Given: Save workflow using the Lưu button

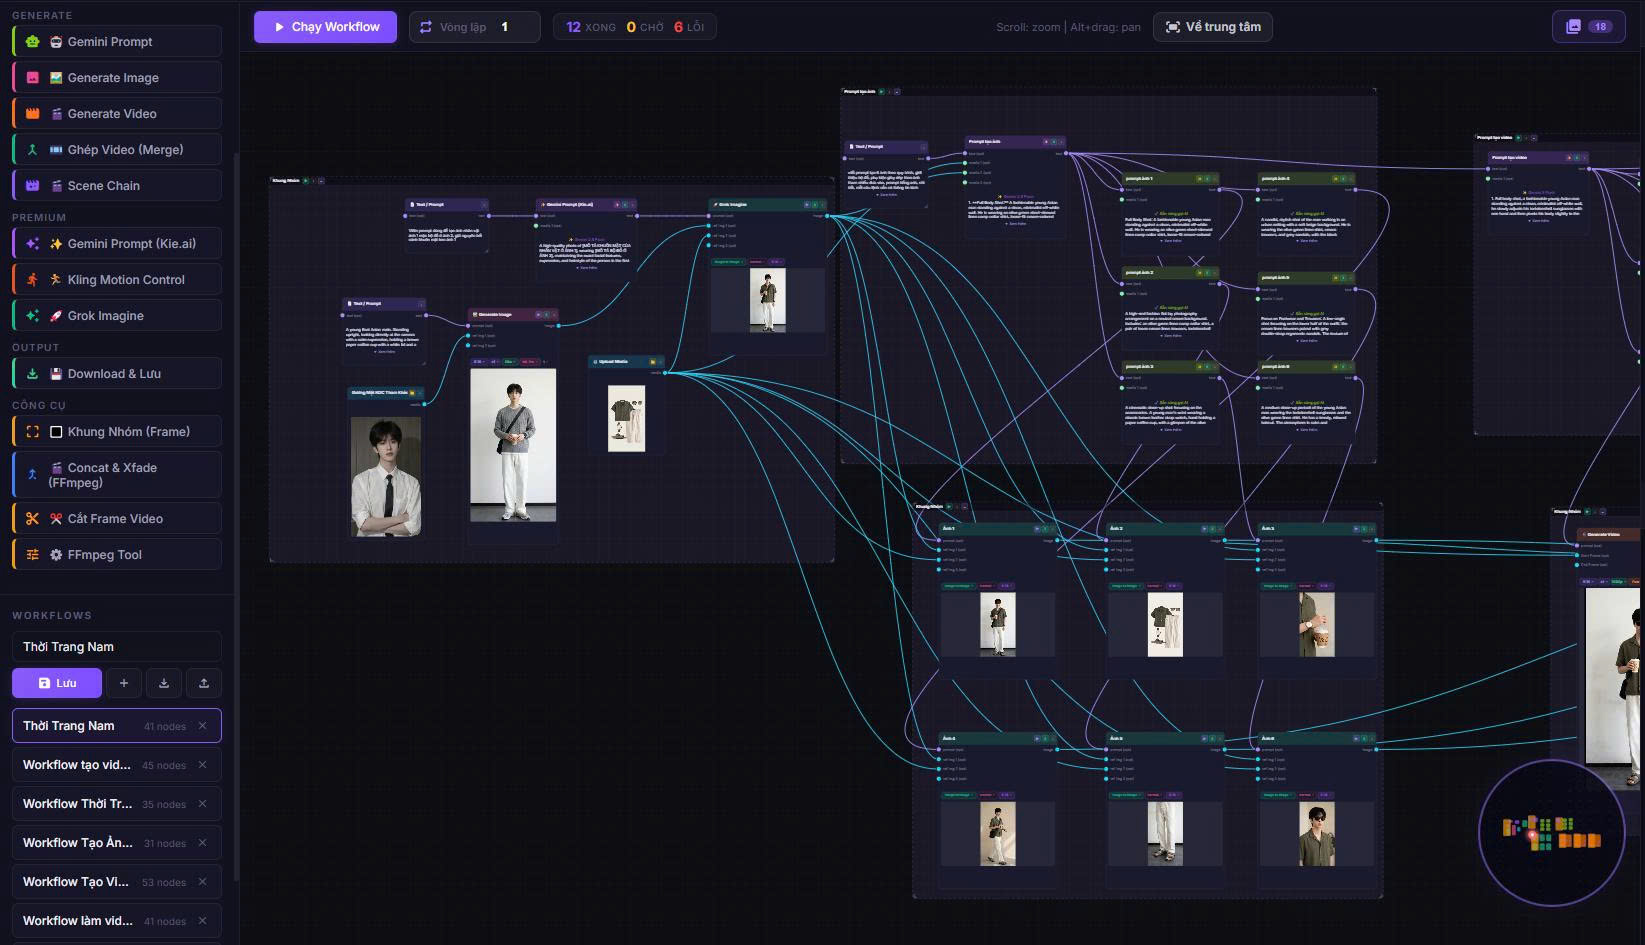Looking at the screenshot, I should pos(57,683).
